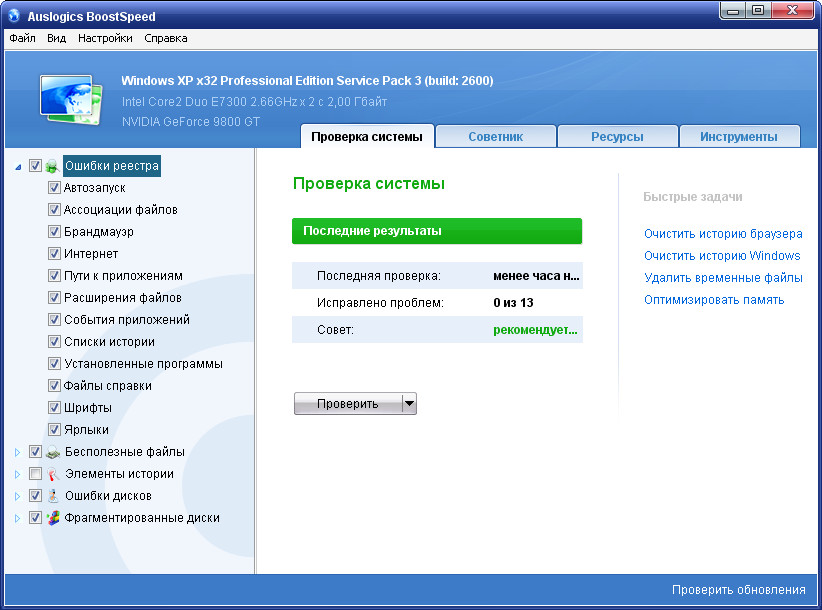Select the Автозапуск tree label

[94, 188]
